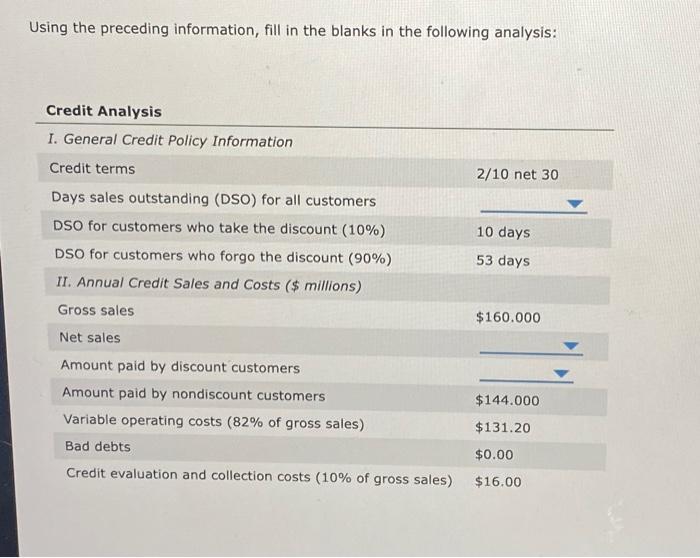Click the General Credit Policy Information heading
This screenshot has width=700, height=558.
click(170, 141)
